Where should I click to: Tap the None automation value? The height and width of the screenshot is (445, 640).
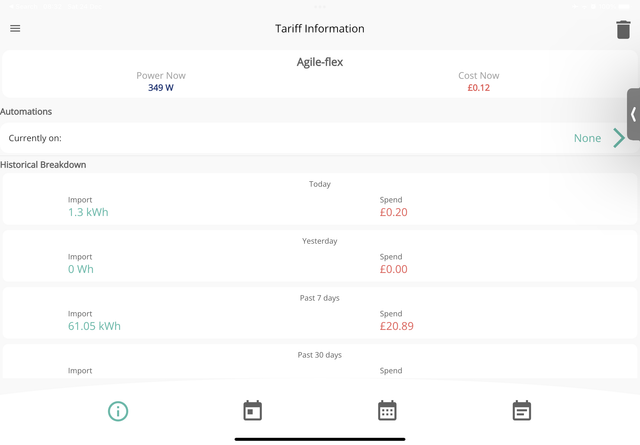(587, 138)
